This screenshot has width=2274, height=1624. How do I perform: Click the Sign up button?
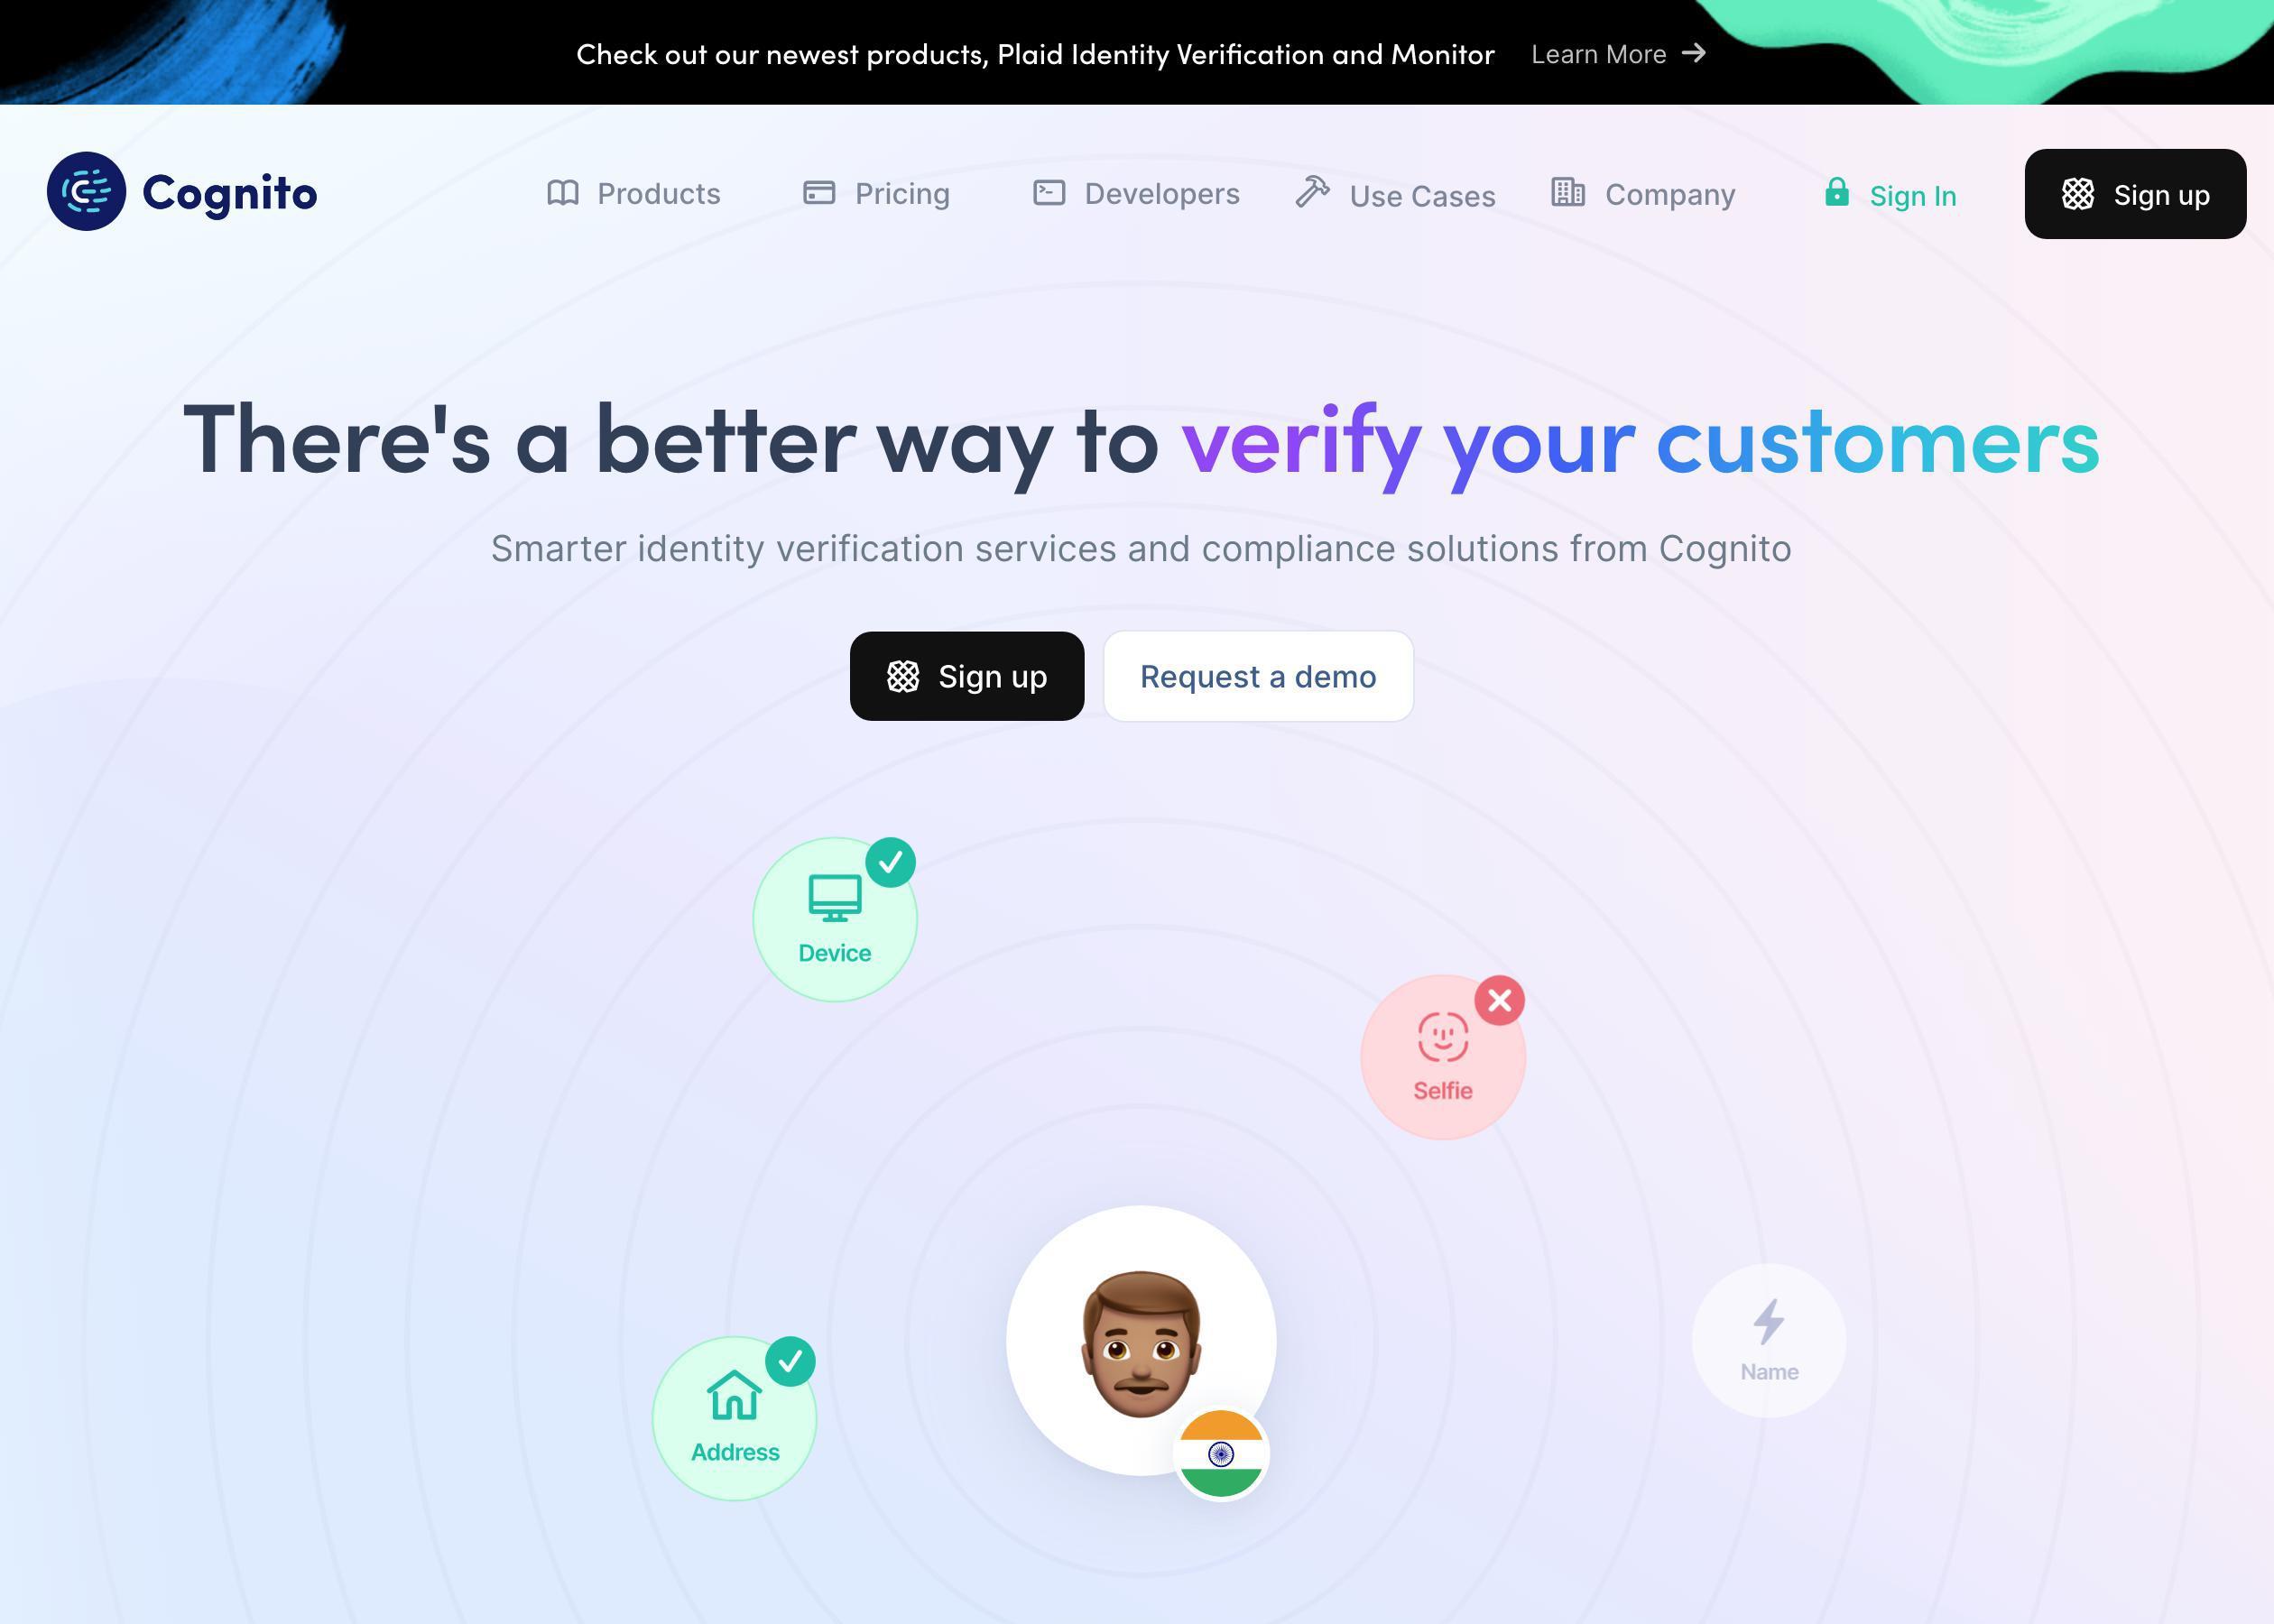[2135, 193]
